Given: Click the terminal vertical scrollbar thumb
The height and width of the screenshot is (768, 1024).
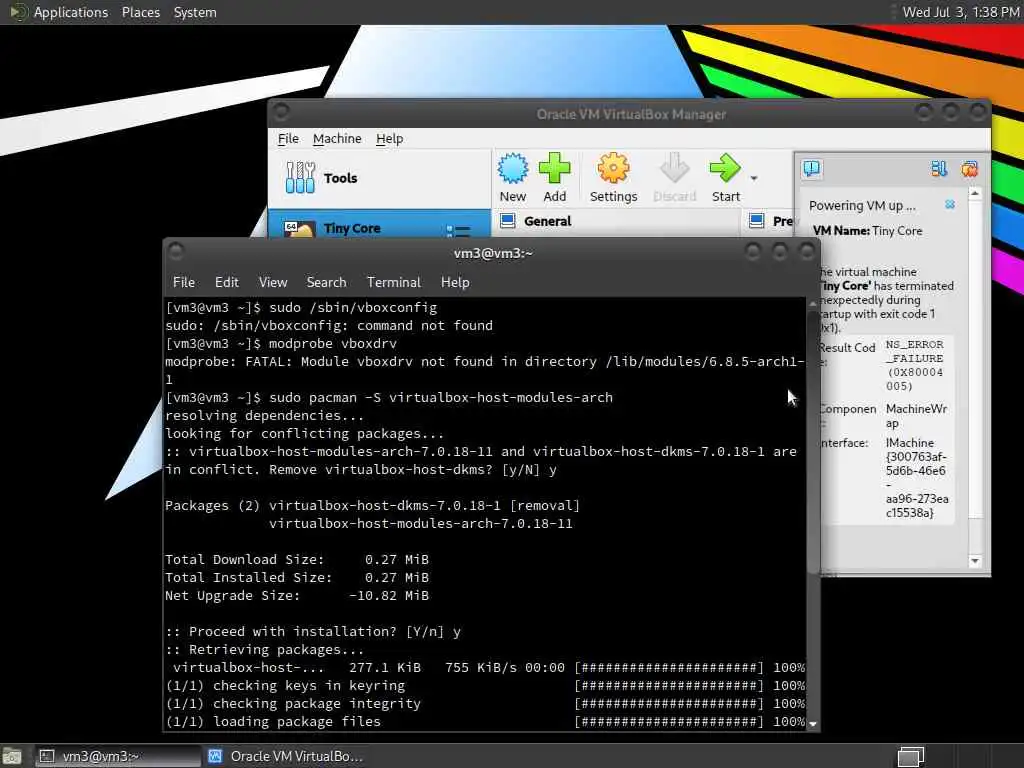Looking at the screenshot, I should [812, 442].
